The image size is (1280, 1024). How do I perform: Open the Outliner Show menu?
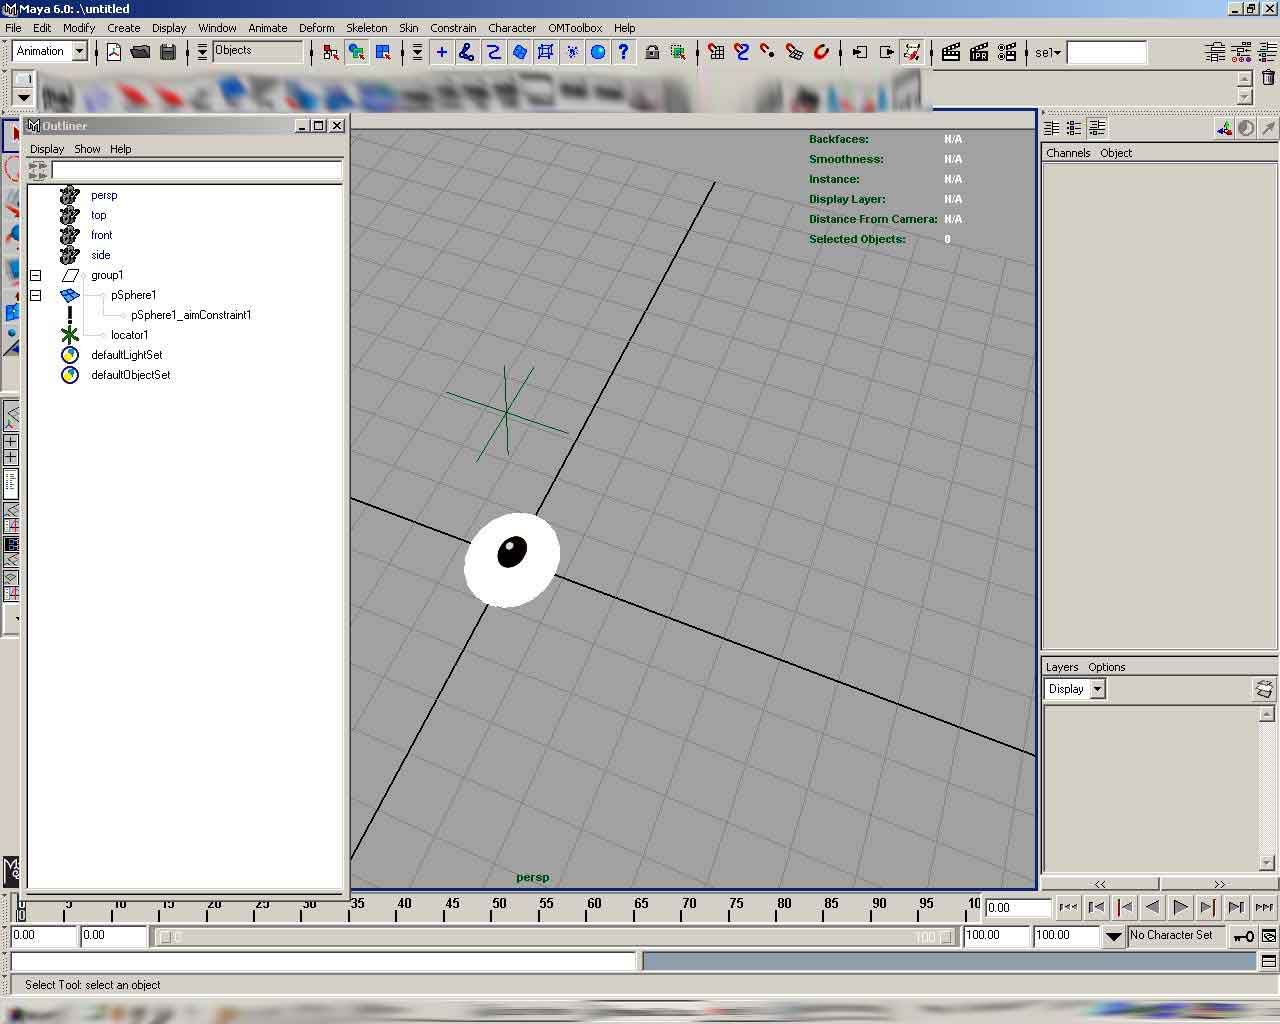click(87, 149)
